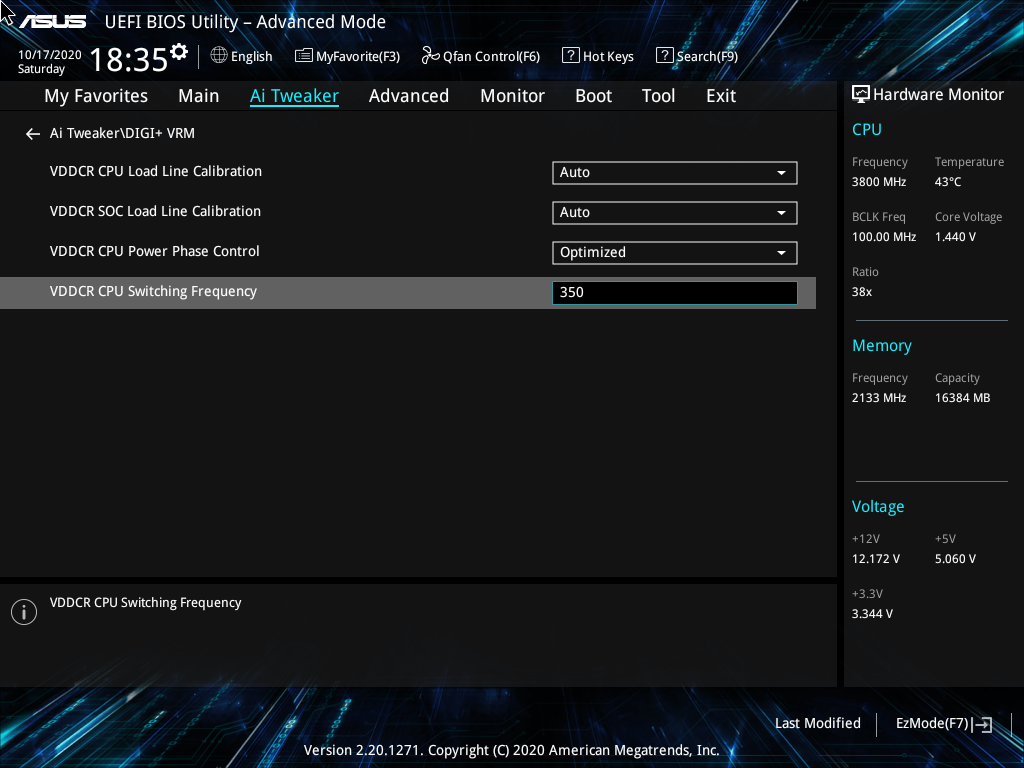1024x768 pixels.
Task: Click the Ai Tweaker\DIGI+ VRM breadcrumb text
Action: click(x=122, y=133)
